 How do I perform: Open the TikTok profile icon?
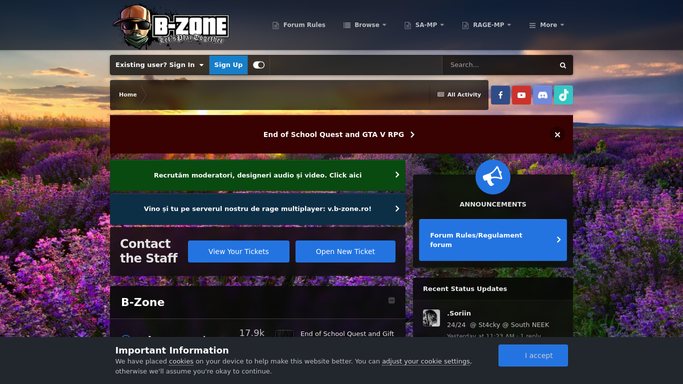click(563, 95)
